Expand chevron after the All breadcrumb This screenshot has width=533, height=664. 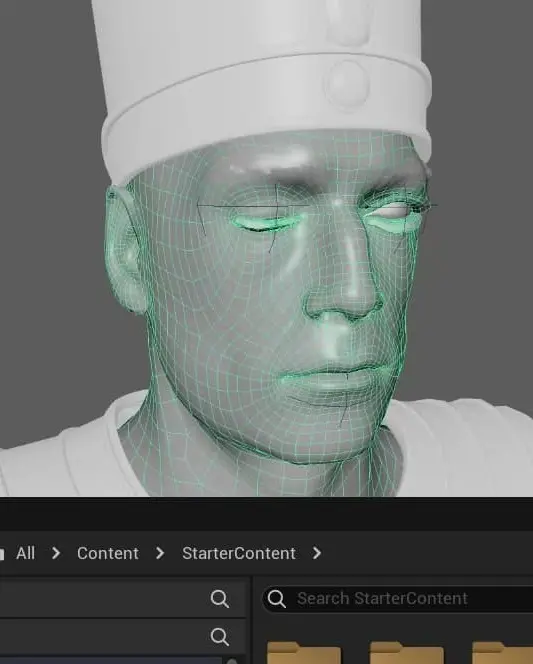pyautogui.click(x=56, y=553)
